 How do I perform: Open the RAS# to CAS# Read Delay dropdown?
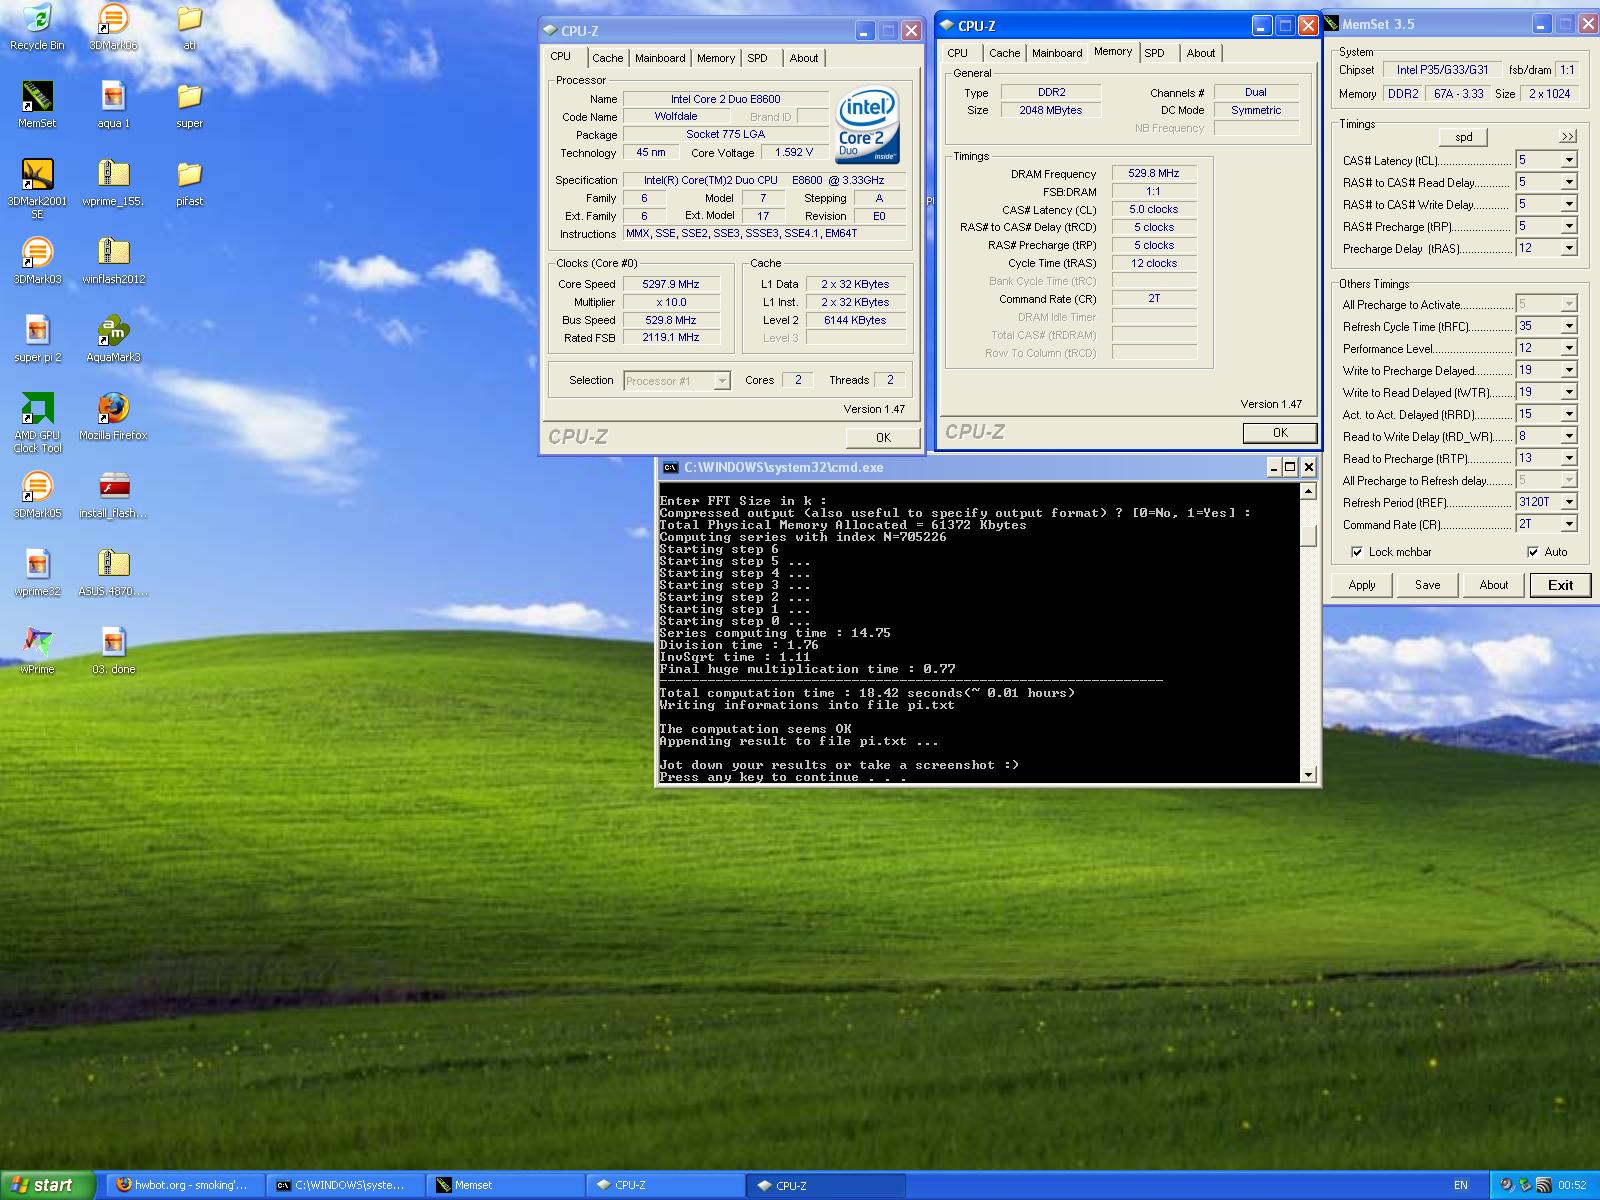tap(1569, 182)
